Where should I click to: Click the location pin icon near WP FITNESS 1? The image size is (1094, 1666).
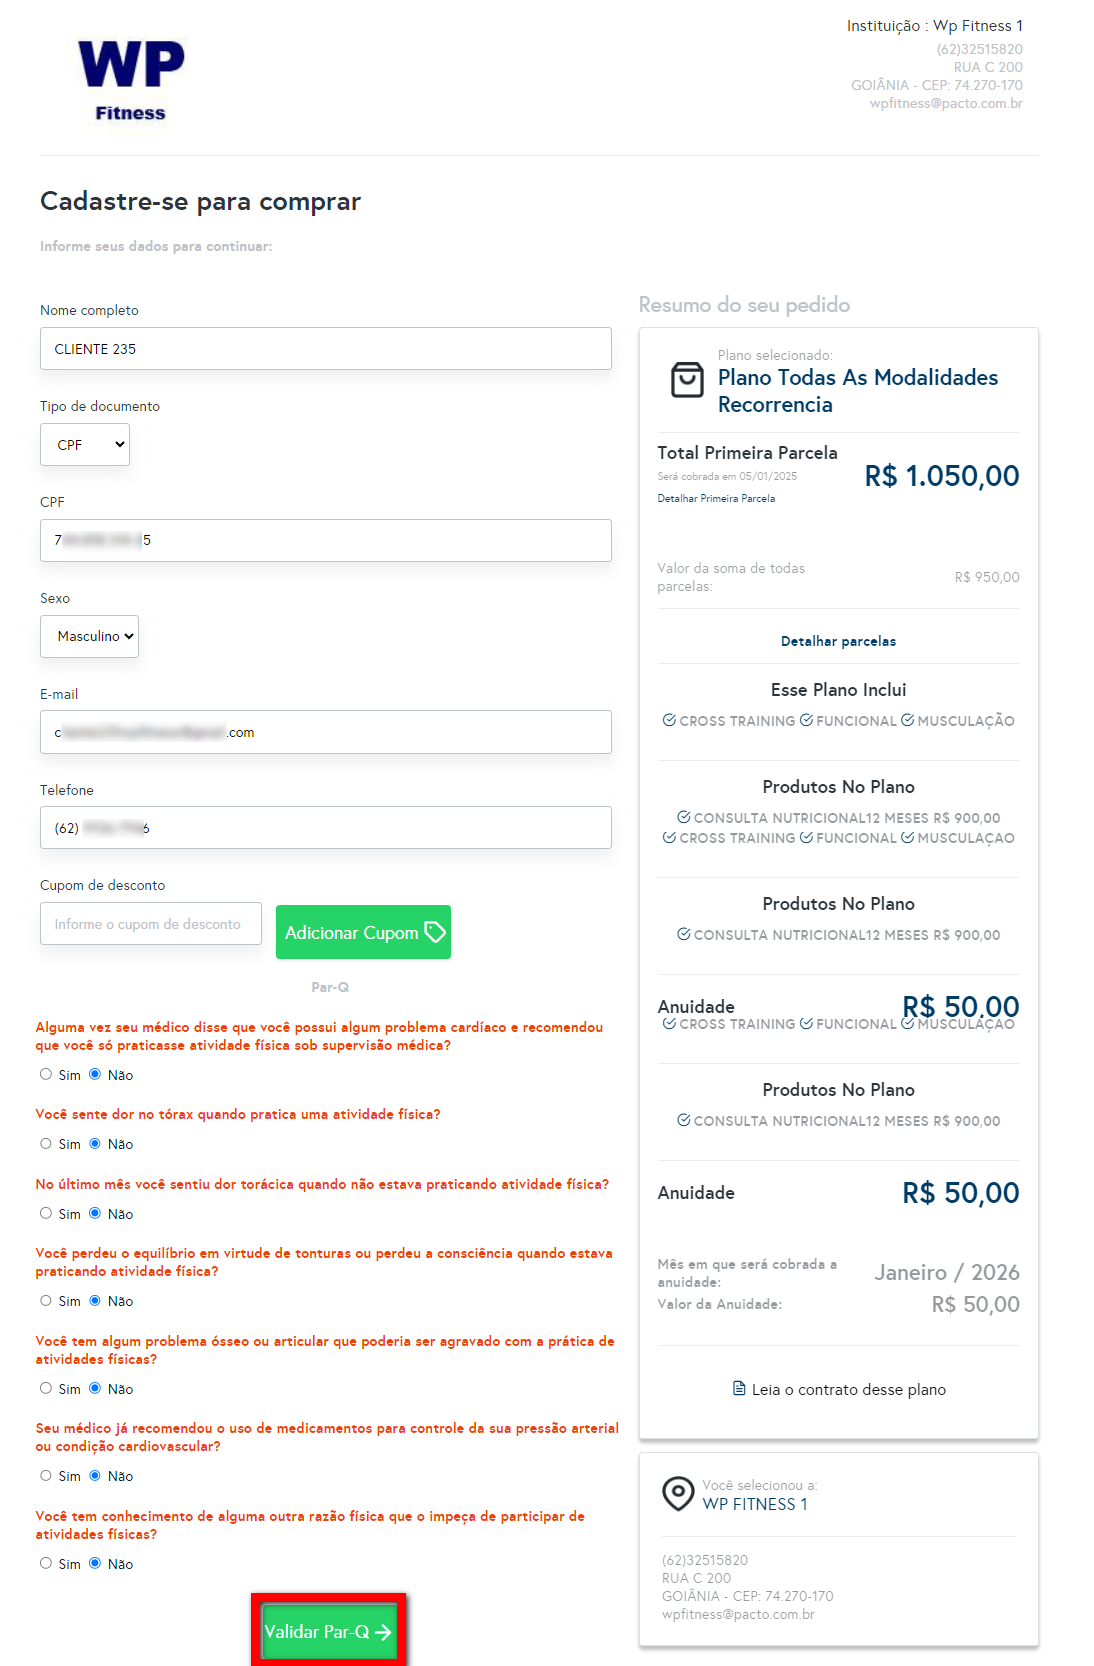[x=678, y=1493]
